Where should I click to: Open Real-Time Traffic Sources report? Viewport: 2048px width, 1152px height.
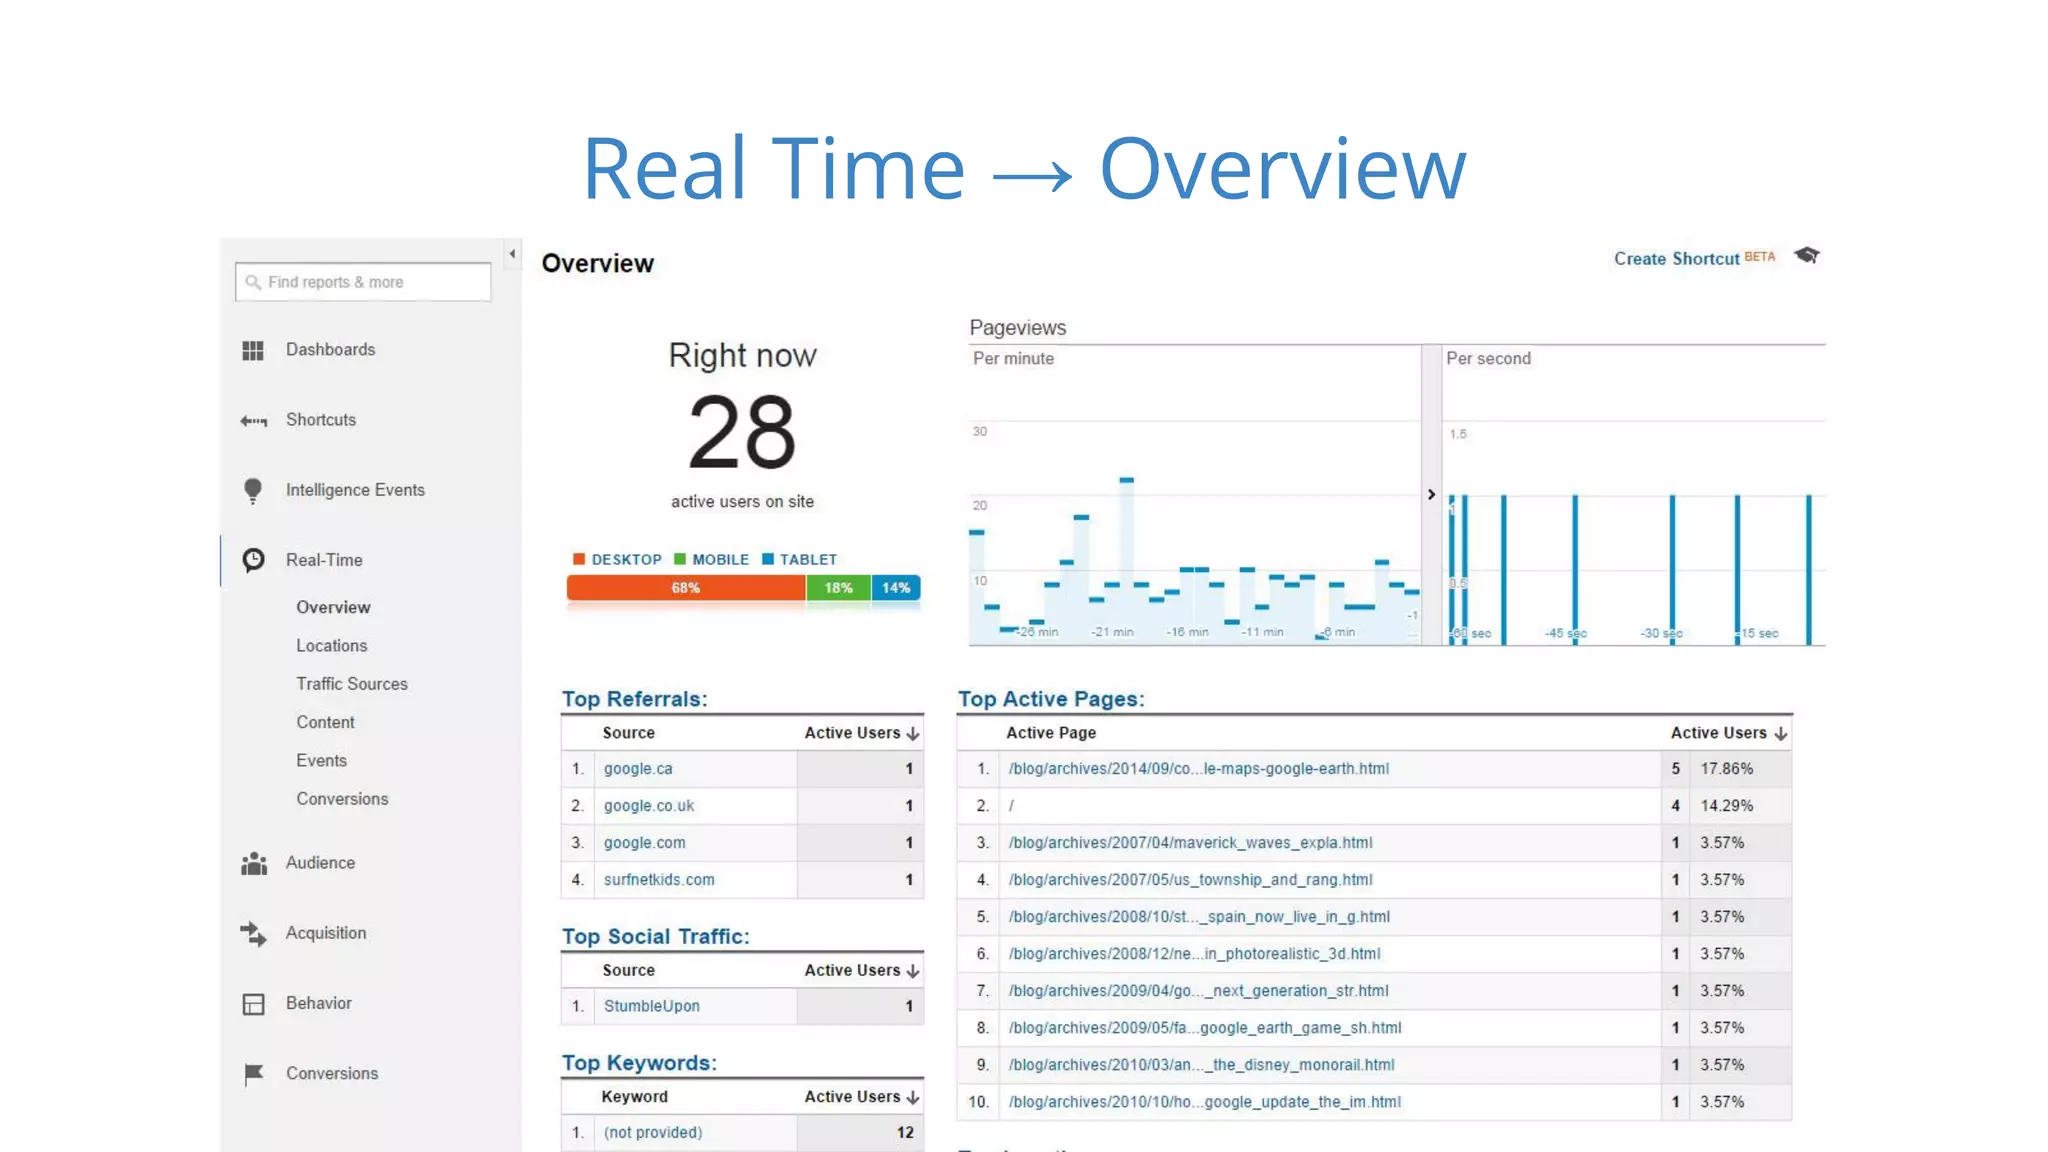pyautogui.click(x=352, y=684)
